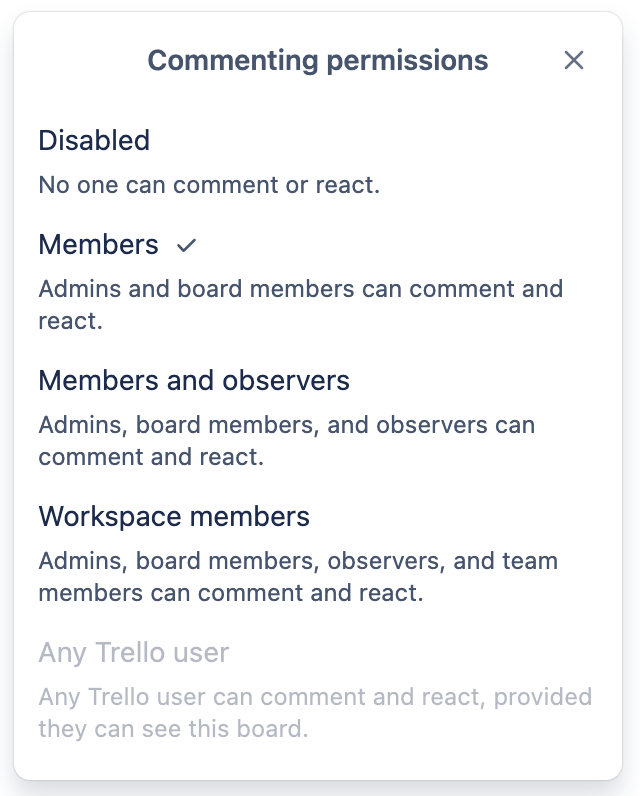640x796 pixels.
Task: Click 'No one can comment or react' description
Action: tap(209, 185)
